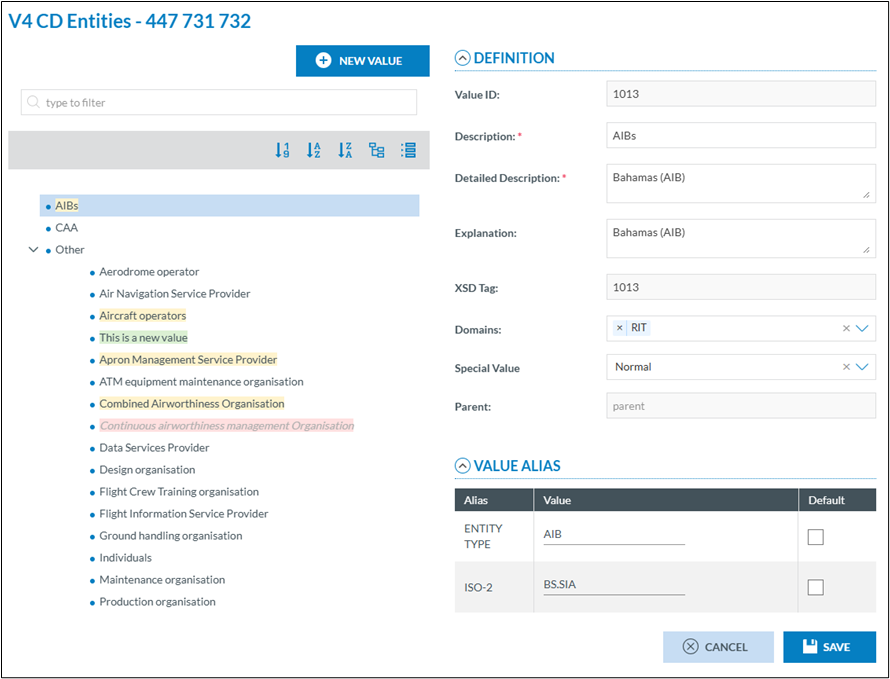Collapse the Value Alias section
Image resolution: width=890 pixels, height=679 pixels.
tap(462, 465)
